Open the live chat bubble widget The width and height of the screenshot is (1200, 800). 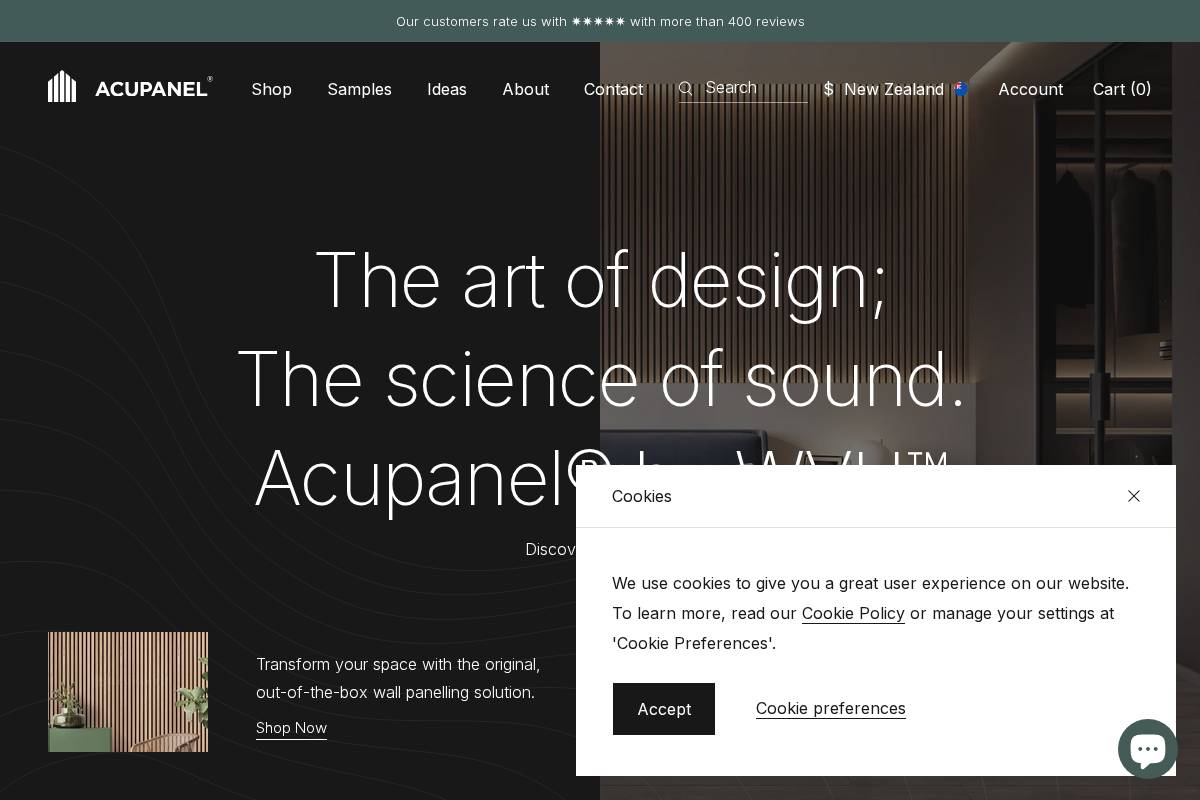(1148, 748)
